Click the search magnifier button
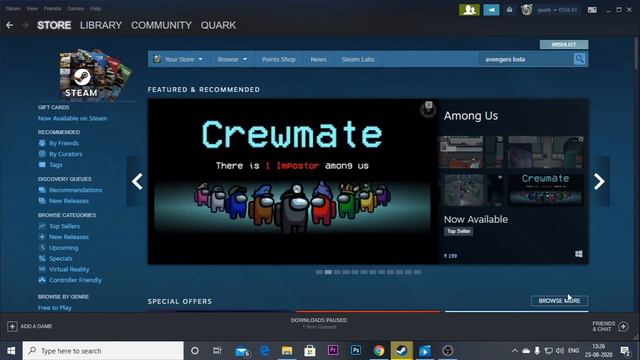This screenshot has width=640, height=360. pyautogui.click(x=579, y=59)
